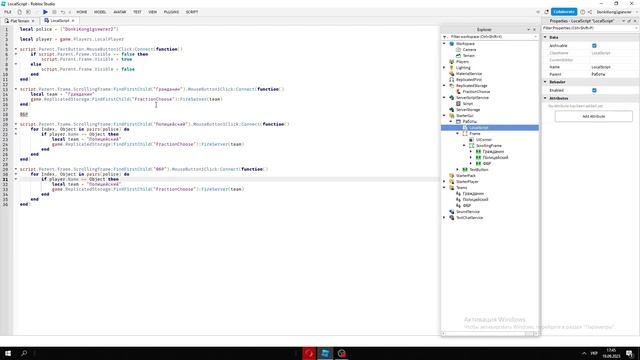This screenshot has width=640, height=360.
Task: Expand the Lighting tree node
Action: [444, 68]
